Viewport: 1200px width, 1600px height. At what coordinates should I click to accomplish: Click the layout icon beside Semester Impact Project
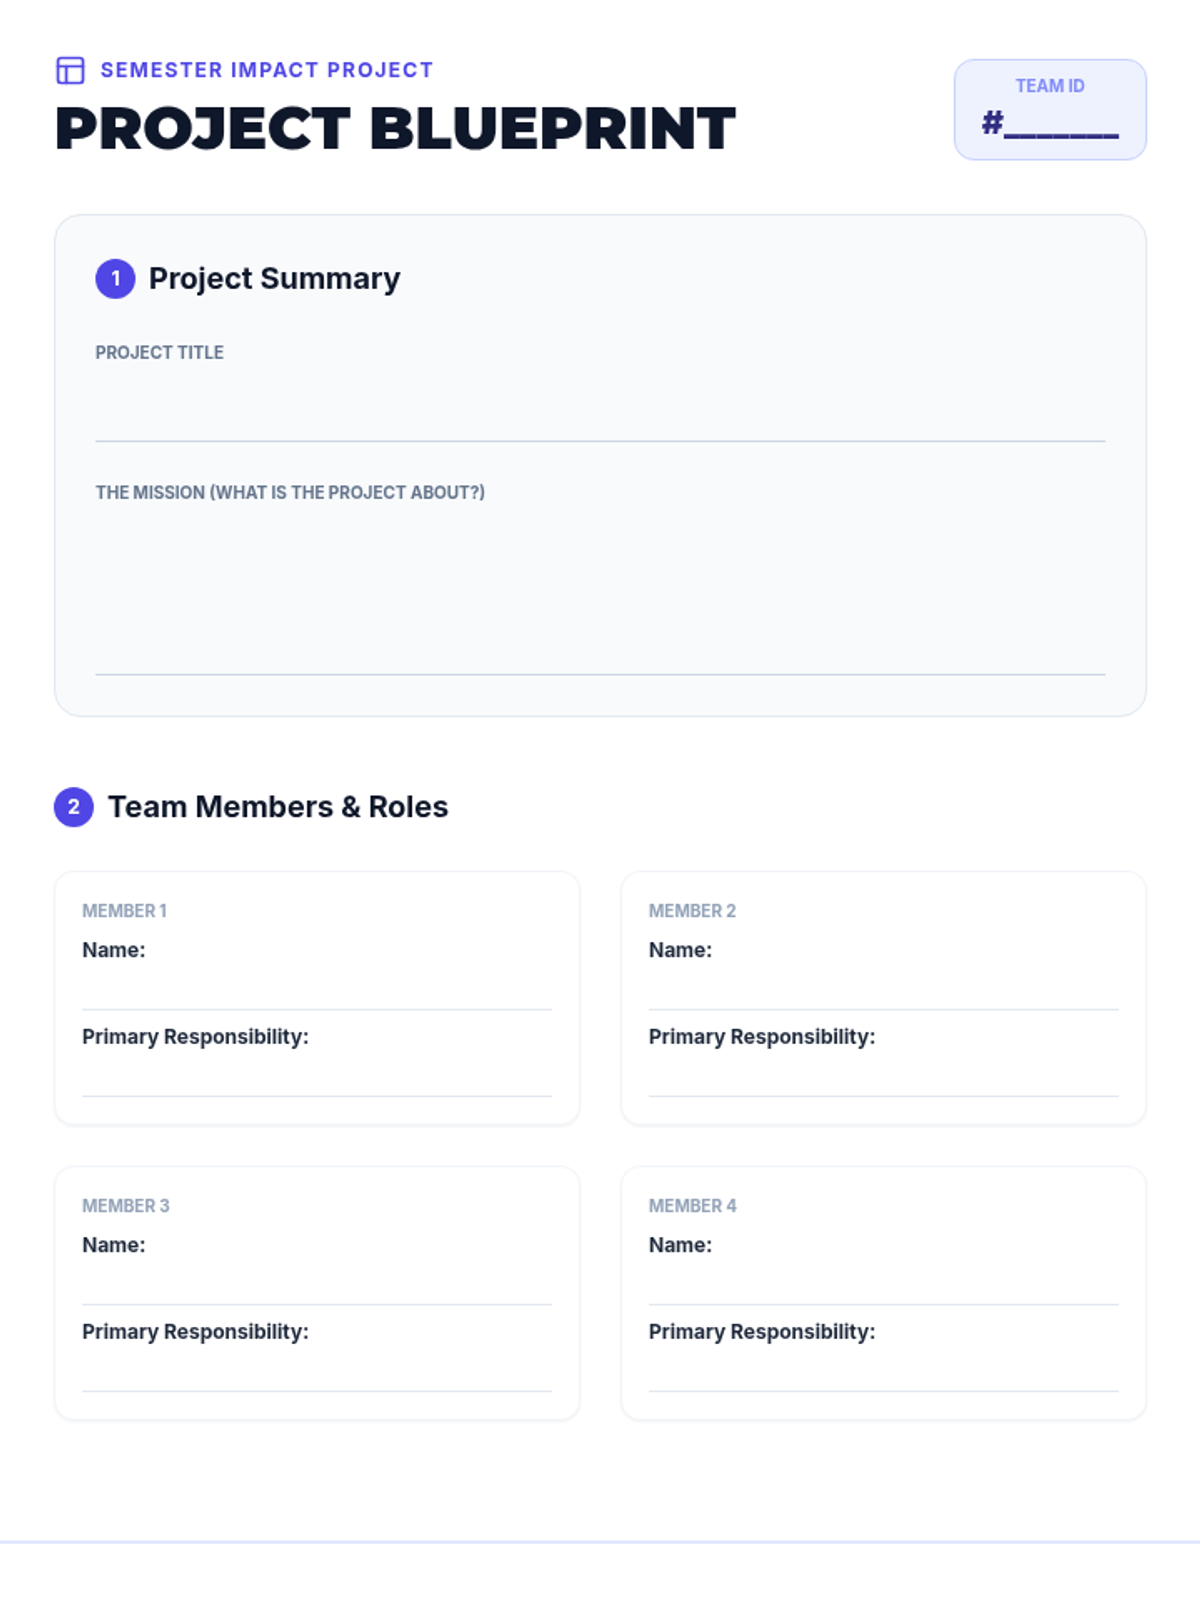click(70, 70)
